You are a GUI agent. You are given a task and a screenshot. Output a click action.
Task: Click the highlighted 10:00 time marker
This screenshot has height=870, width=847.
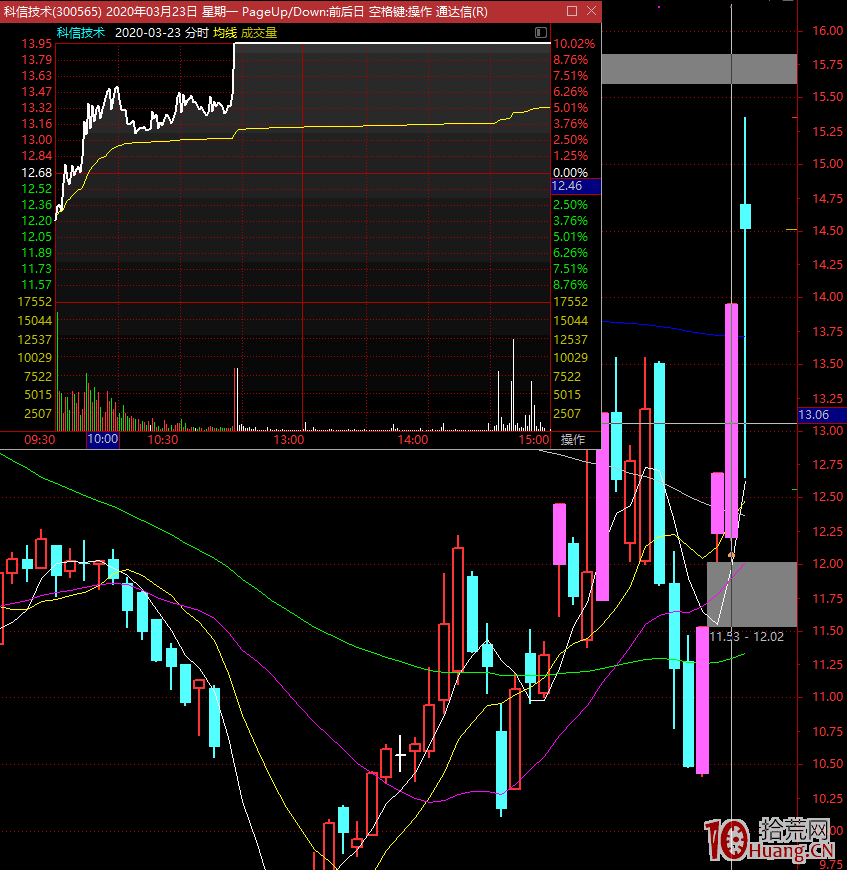click(103, 439)
